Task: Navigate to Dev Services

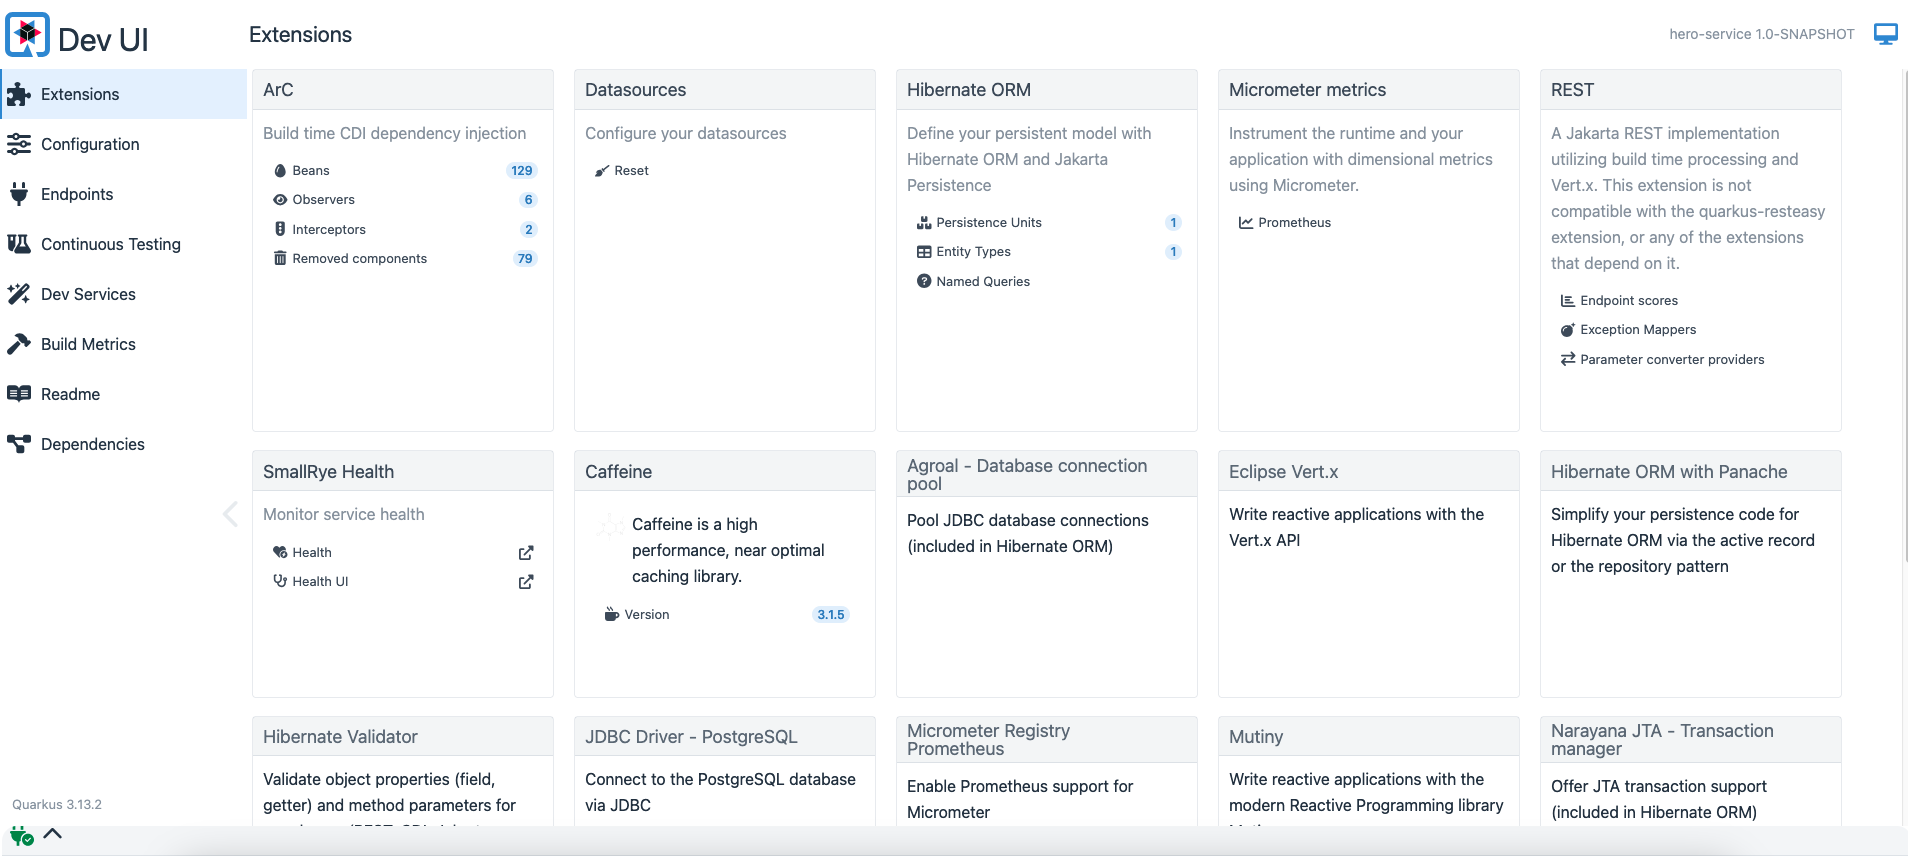Action: point(124,294)
